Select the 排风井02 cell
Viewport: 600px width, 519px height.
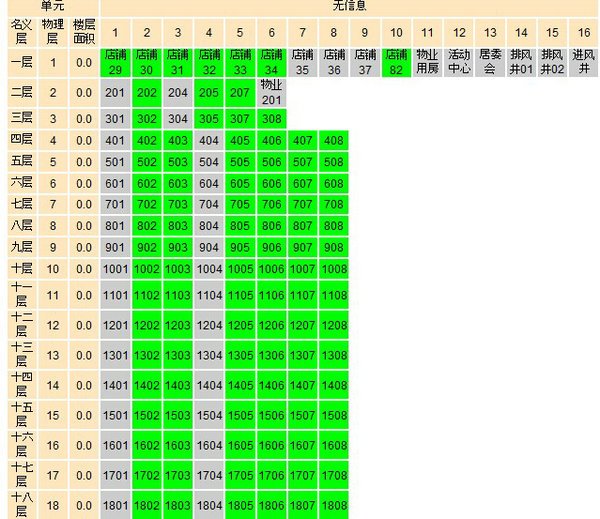(552, 63)
